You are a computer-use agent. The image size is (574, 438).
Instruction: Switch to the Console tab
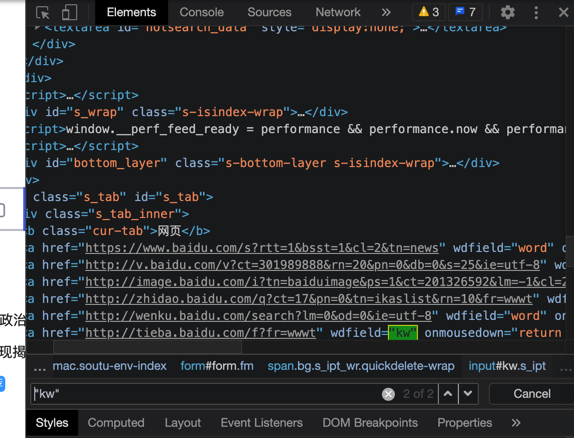click(x=201, y=12)
